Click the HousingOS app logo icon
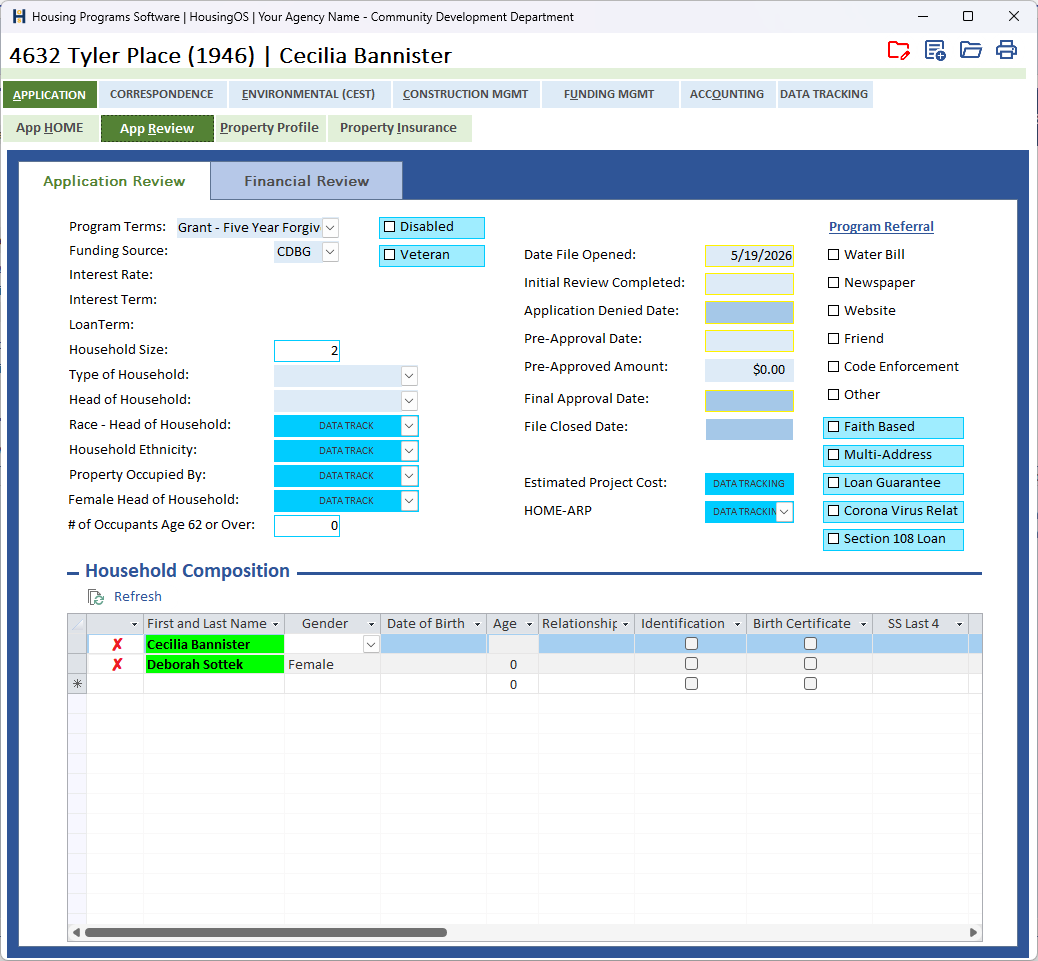Screen dimensions: 1038x961 [x=19, y=17]
